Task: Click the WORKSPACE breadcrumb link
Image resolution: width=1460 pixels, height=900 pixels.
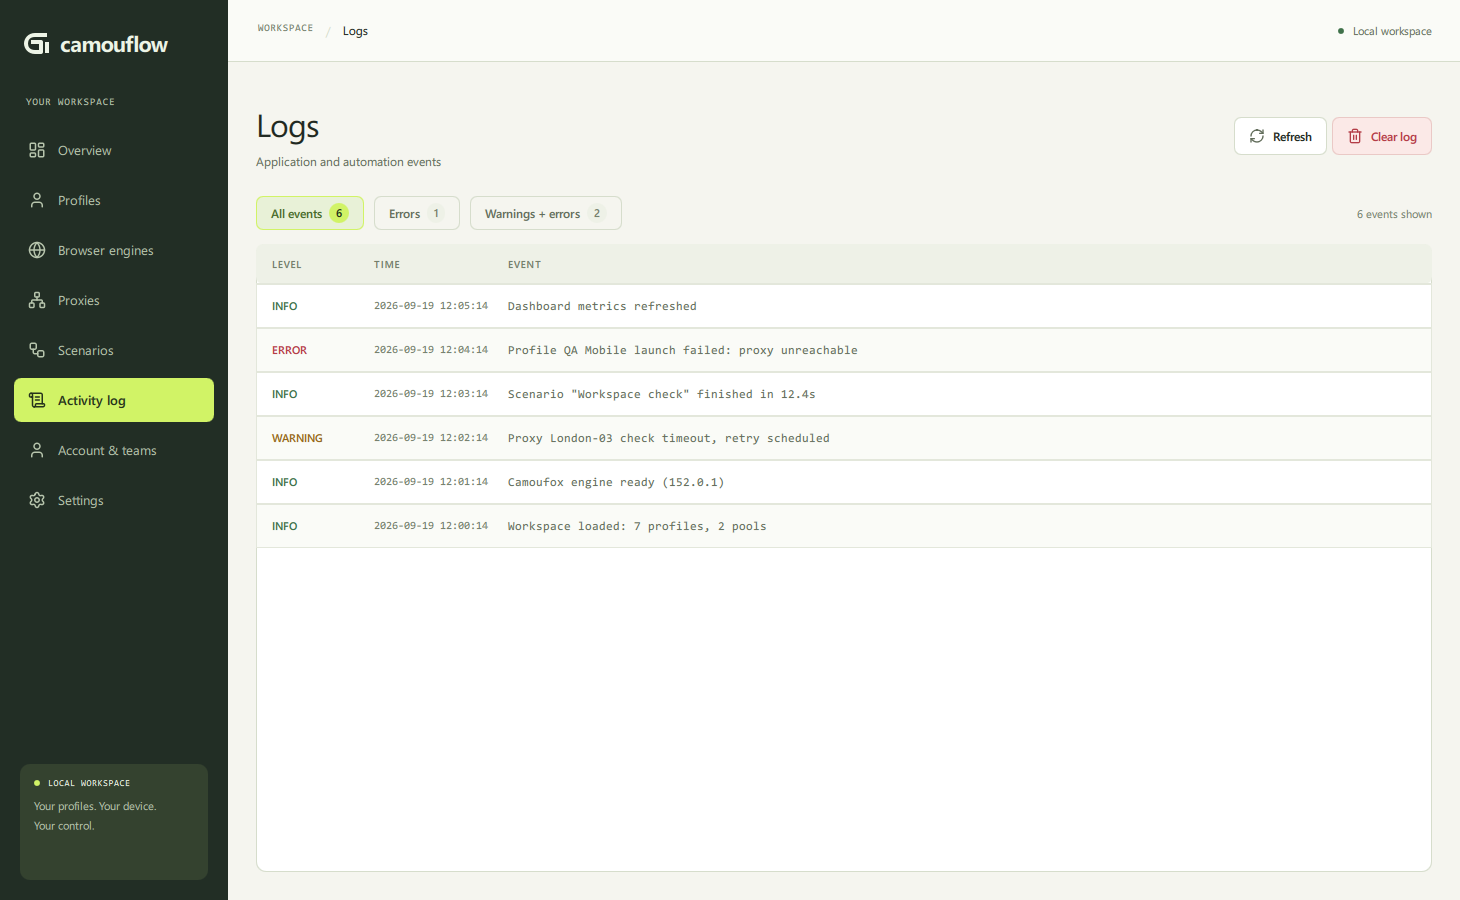Action: (x=285, y=28)
